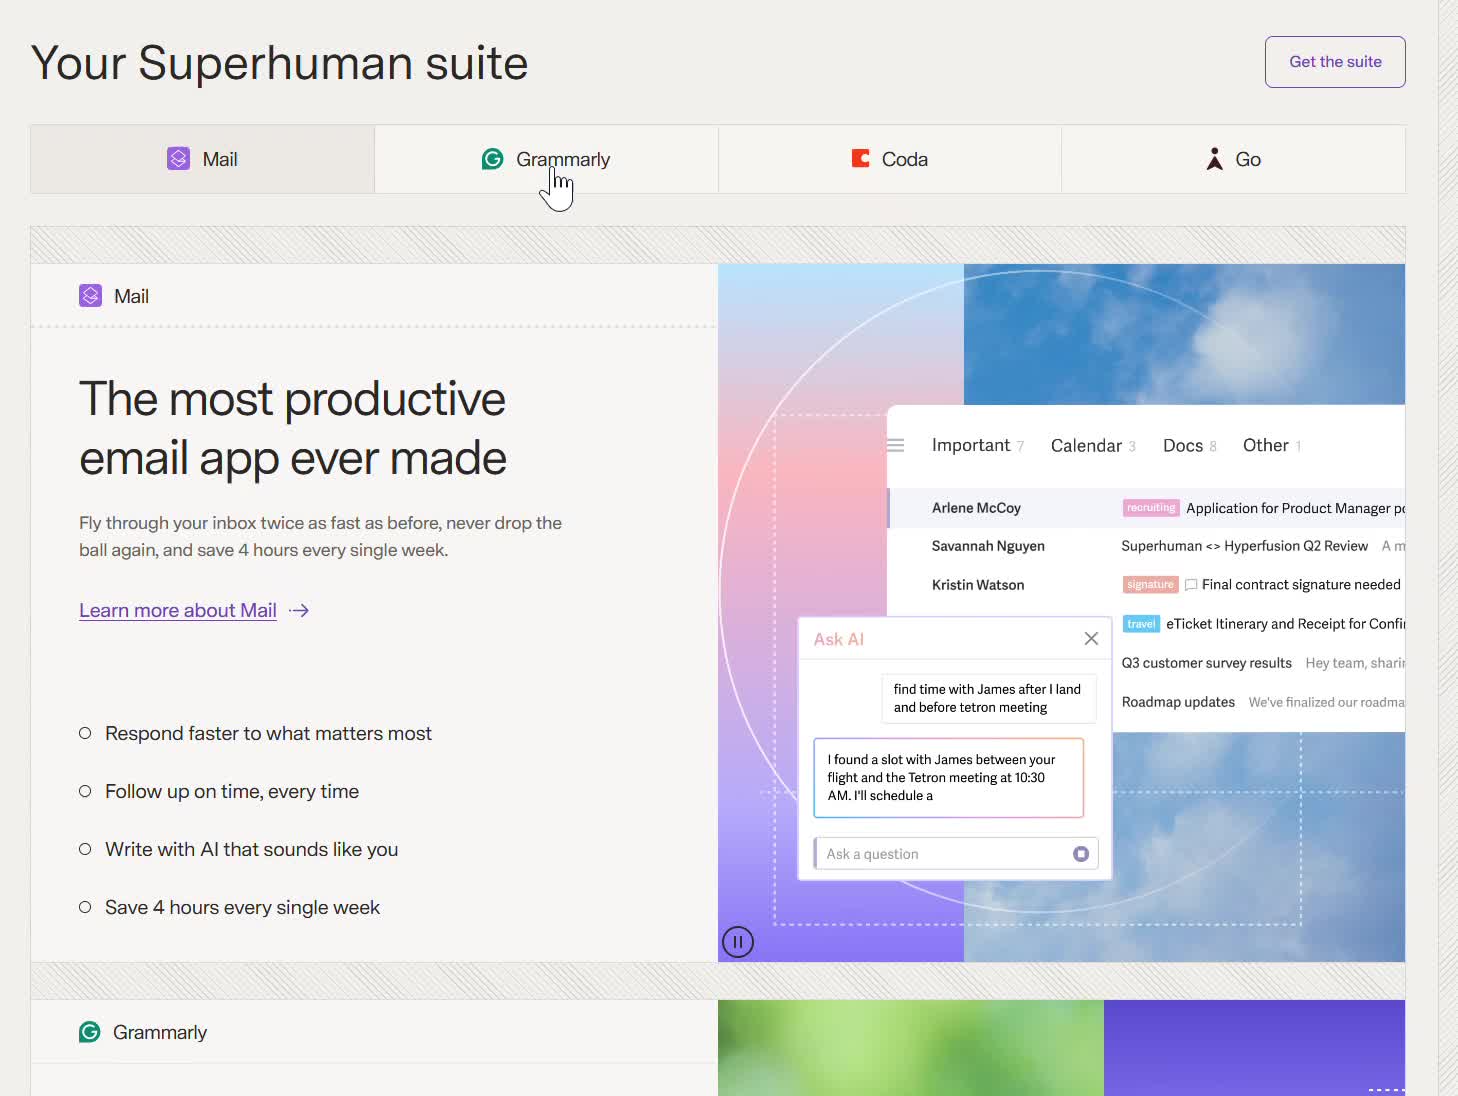
Task: Click the find time with James message
Action: 988,698
